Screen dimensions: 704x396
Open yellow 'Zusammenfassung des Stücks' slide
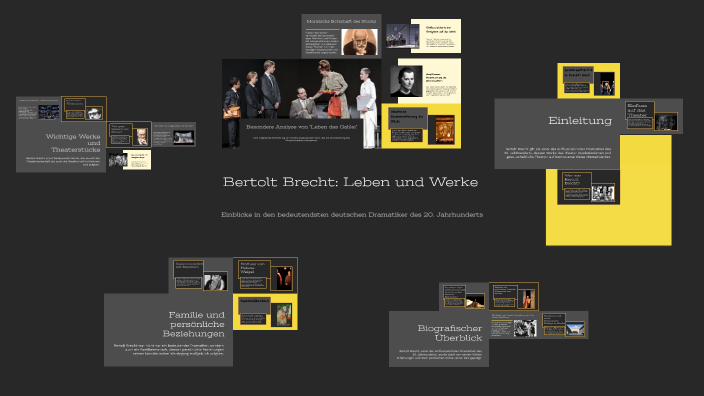(x=421, y=126)
